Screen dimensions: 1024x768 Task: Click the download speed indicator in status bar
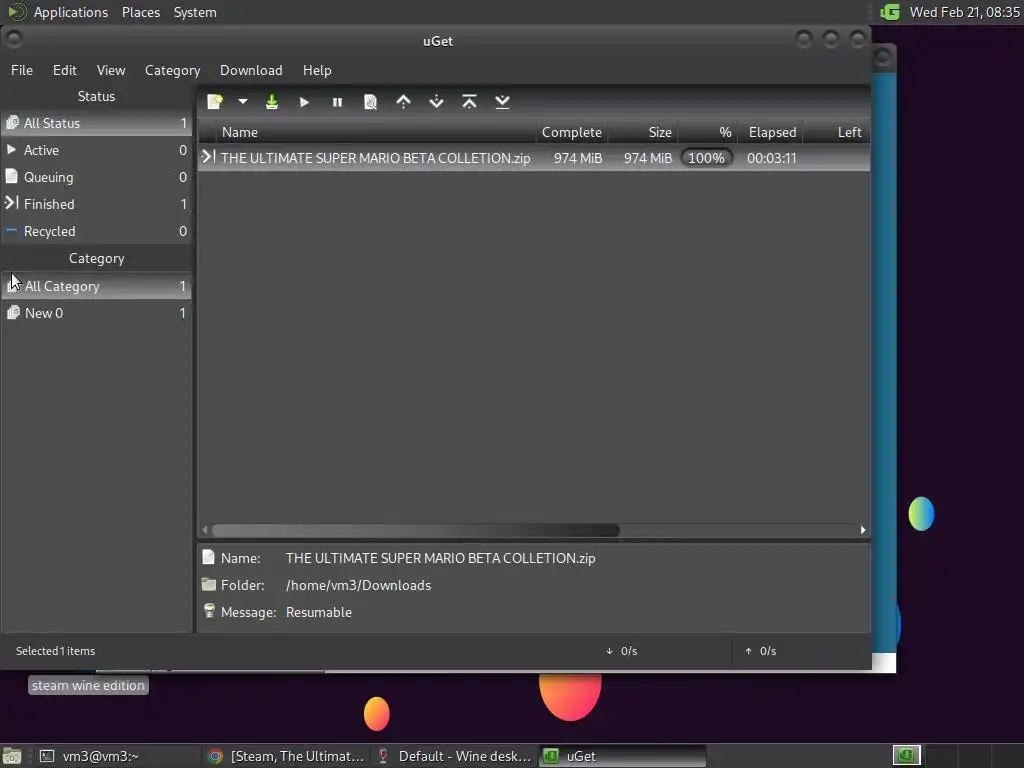coord(621,651)
